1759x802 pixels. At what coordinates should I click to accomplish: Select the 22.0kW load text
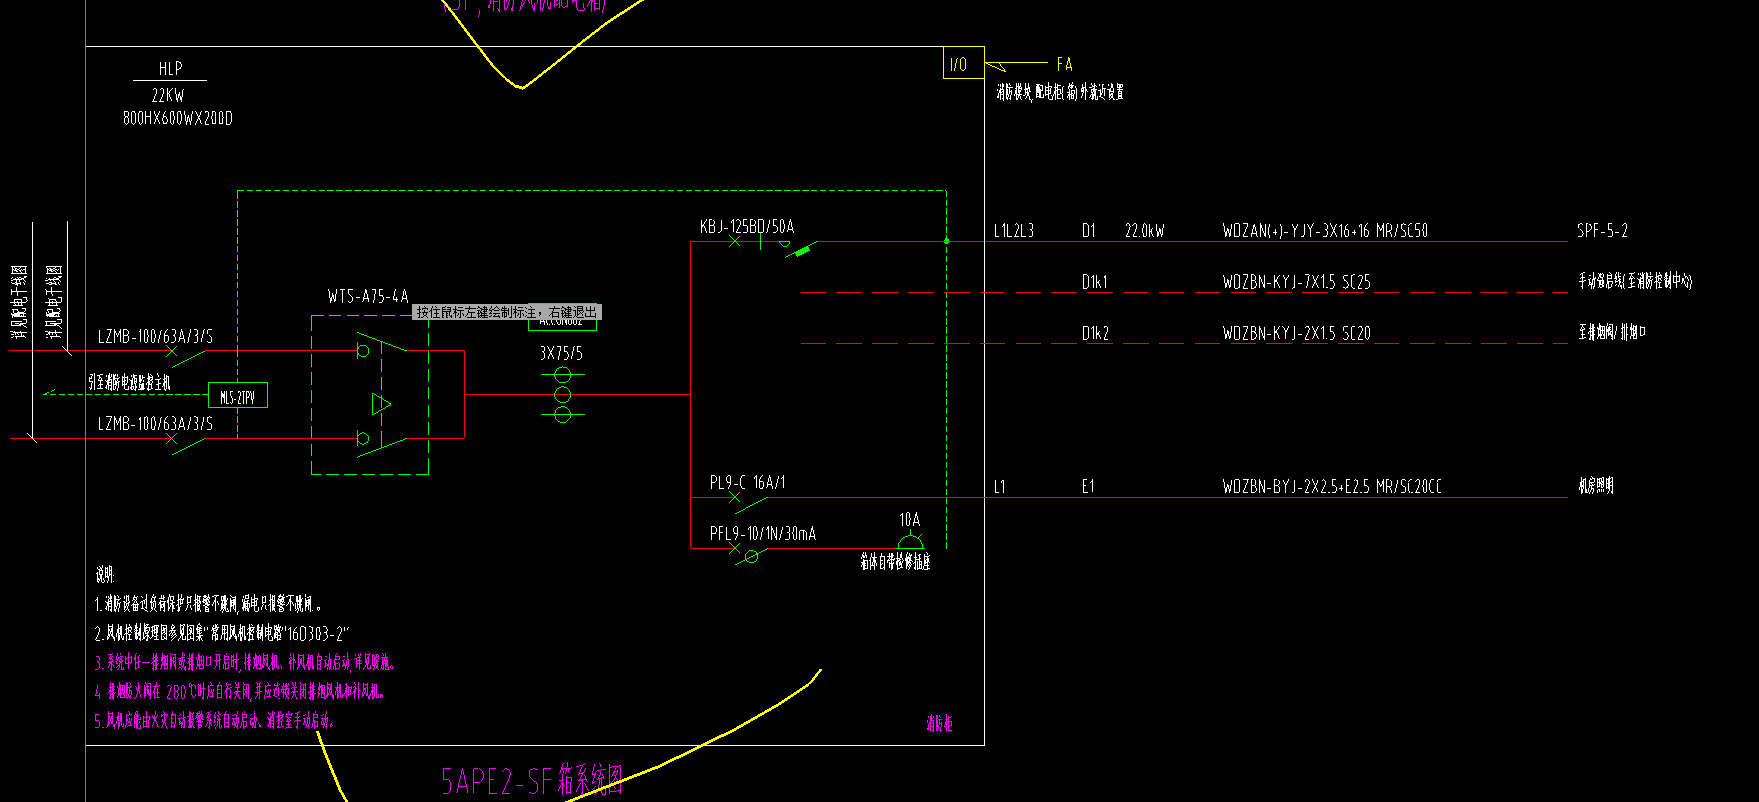[1145, 231]
